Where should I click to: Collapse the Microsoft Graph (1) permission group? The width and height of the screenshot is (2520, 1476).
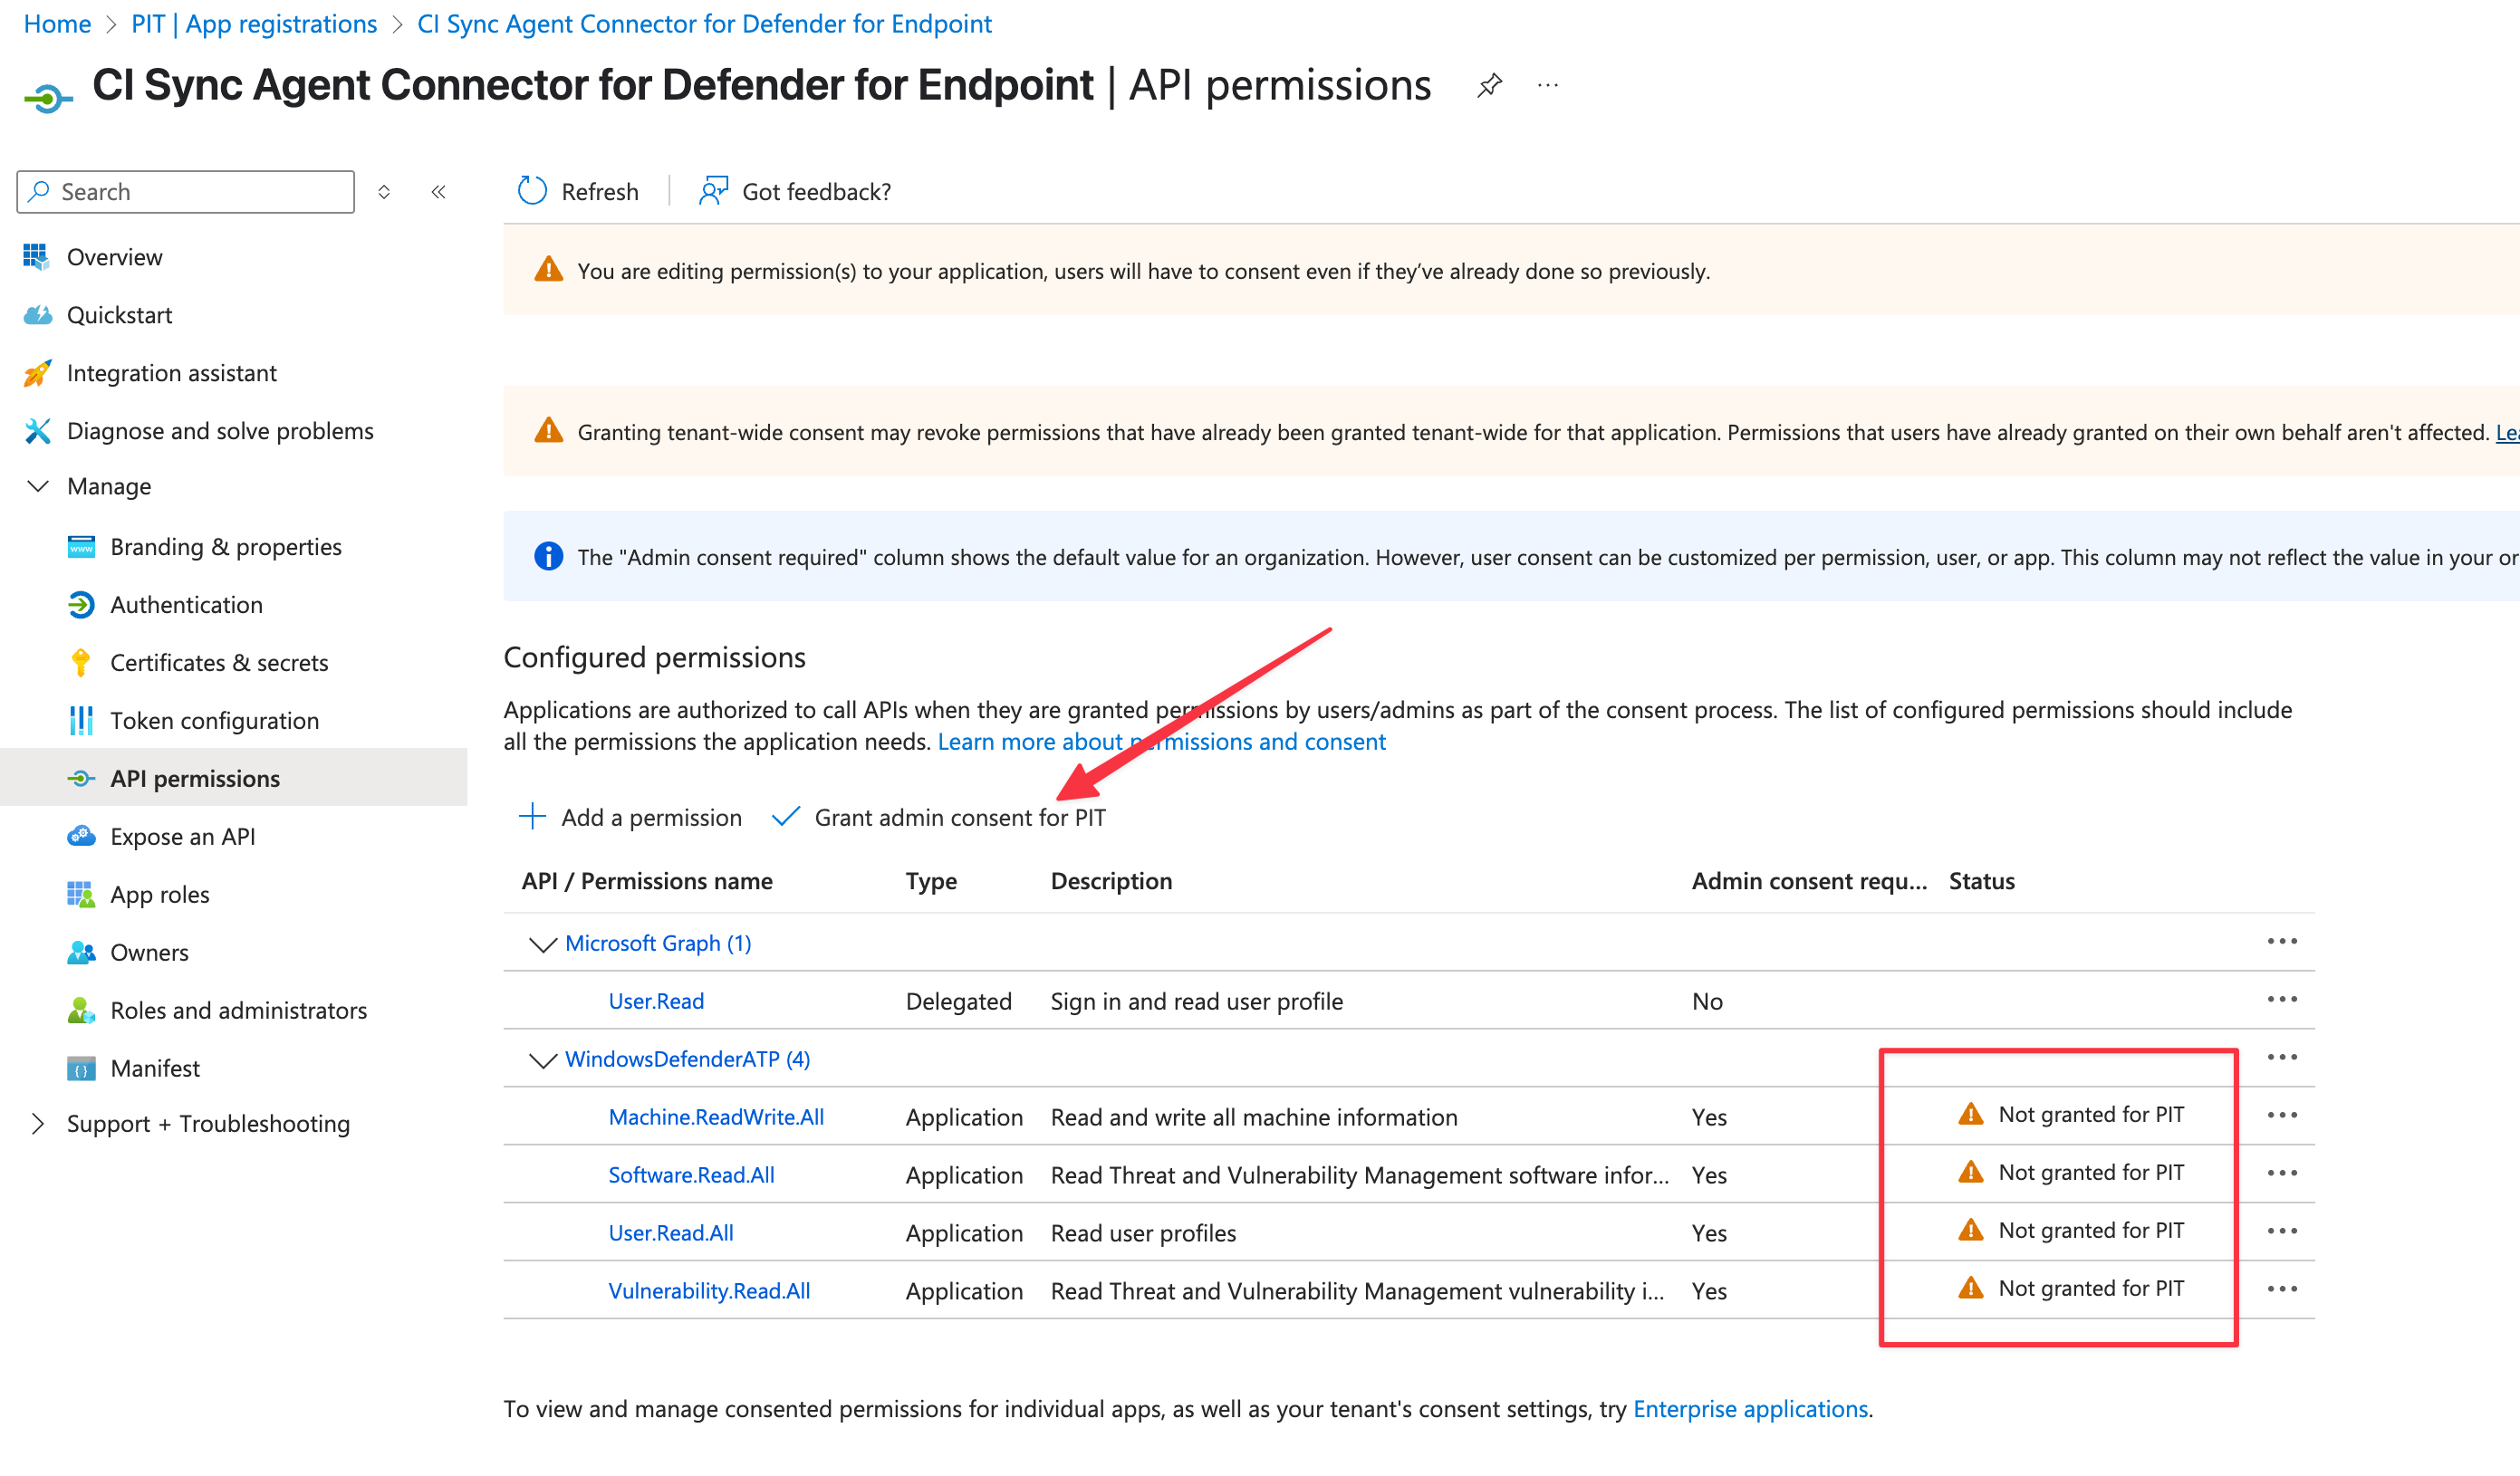pos(542,944)
